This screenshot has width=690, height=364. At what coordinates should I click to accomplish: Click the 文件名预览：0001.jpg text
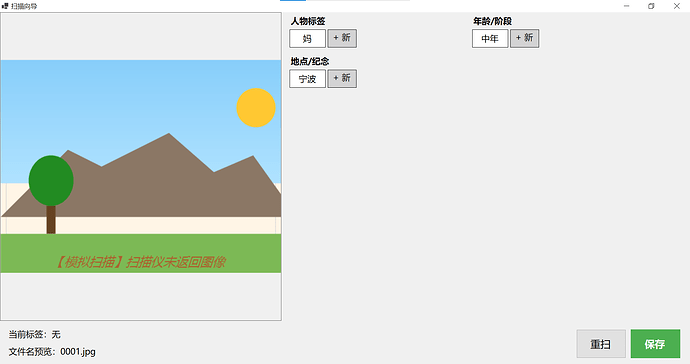[x=52, y=352]
